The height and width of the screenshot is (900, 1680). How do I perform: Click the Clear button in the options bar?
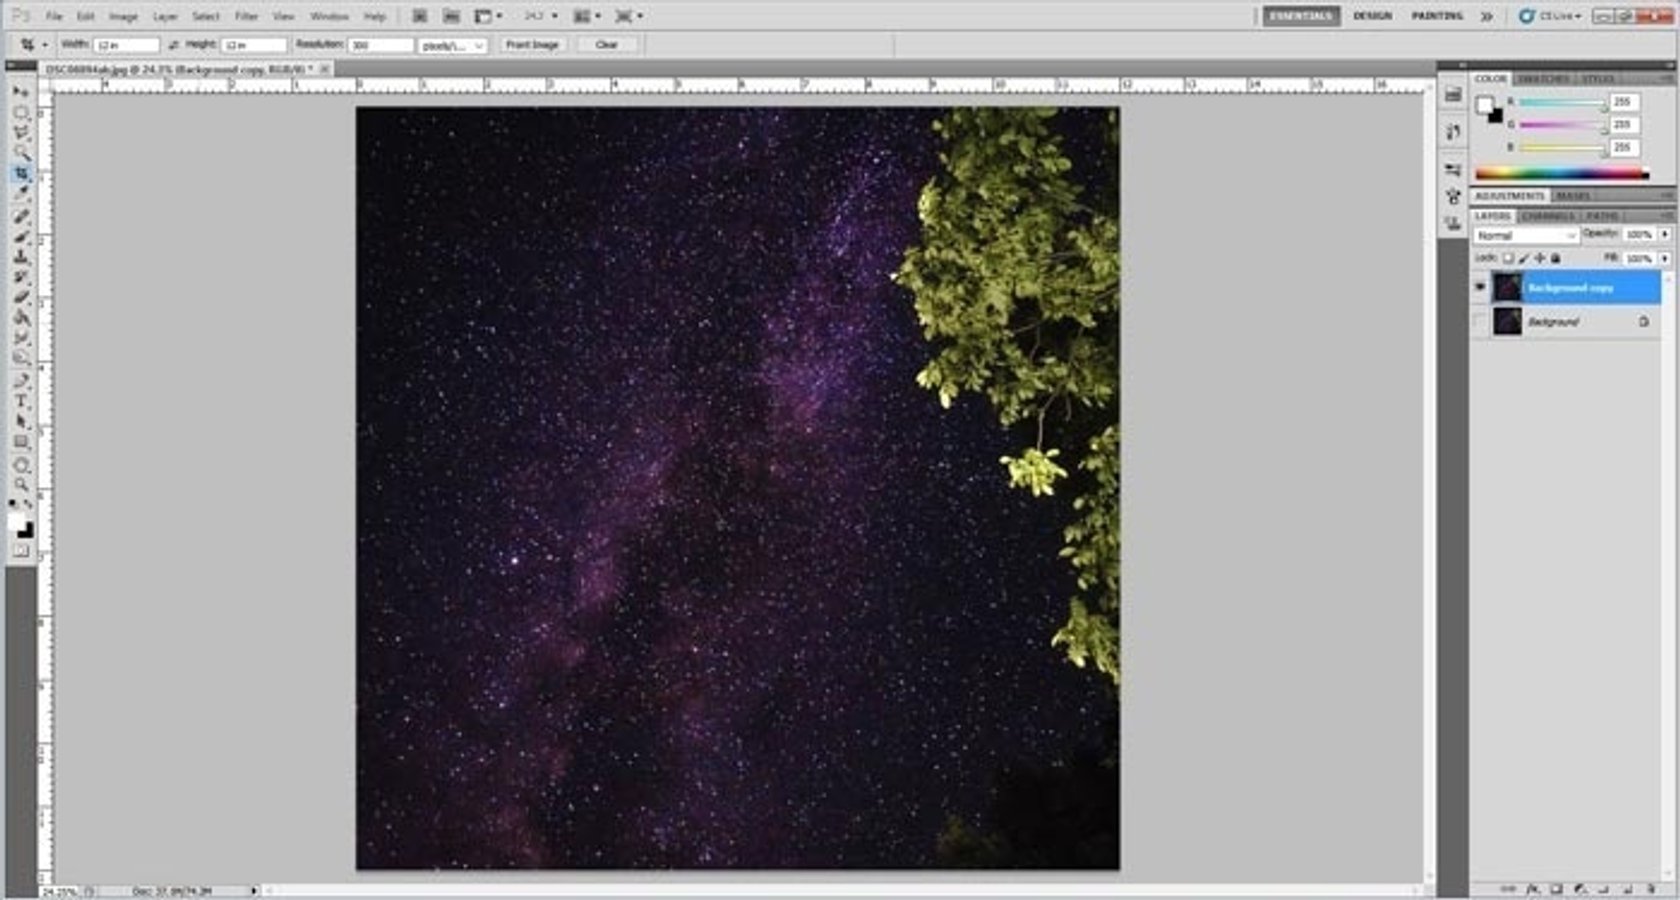[x=608, y=44]
